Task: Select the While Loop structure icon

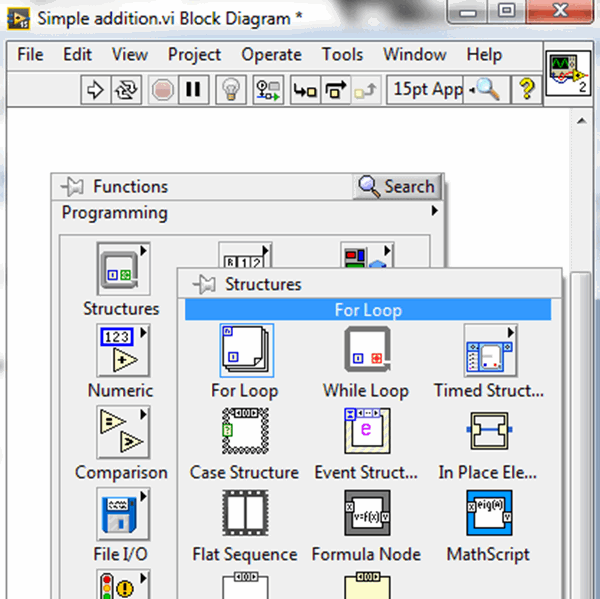Action: point(367,350)
